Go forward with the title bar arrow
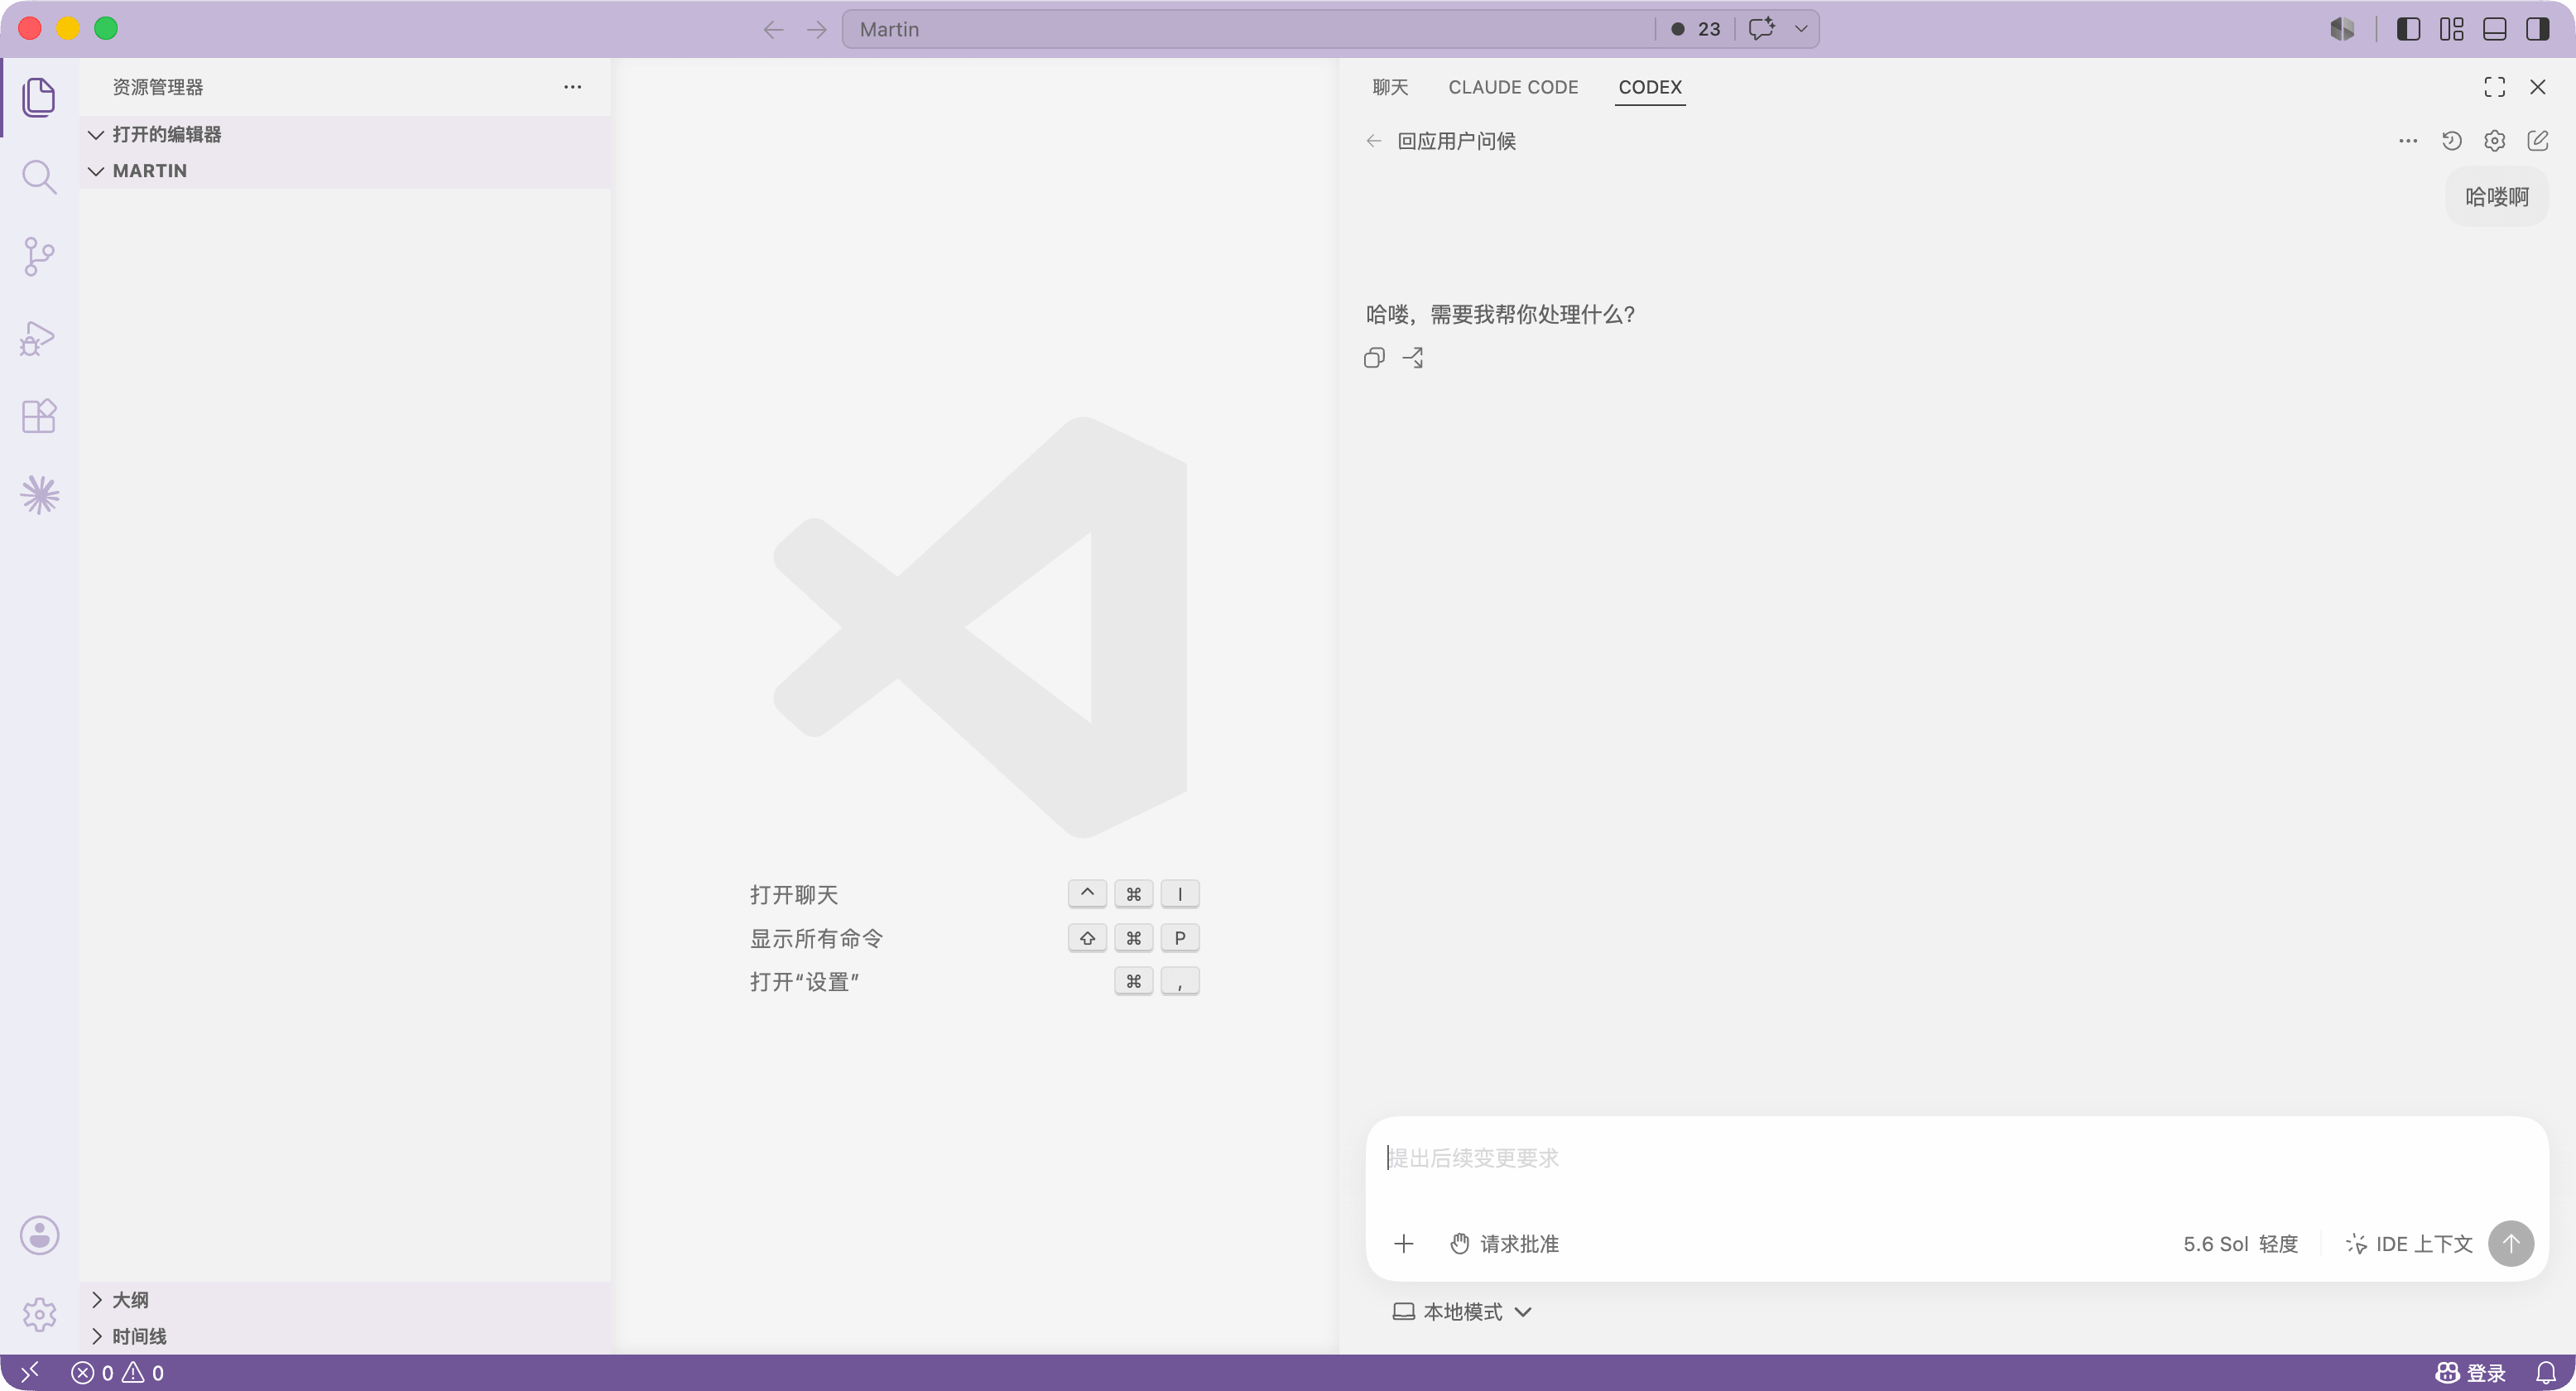Image resolution: width=2576 pixels, height=1391 pixels. tap(817, 29)
